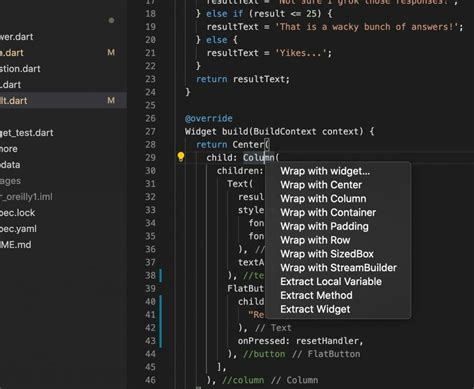Click the unsaved-changes dot above the file list
474x389 pixels.
coord(111,20)
